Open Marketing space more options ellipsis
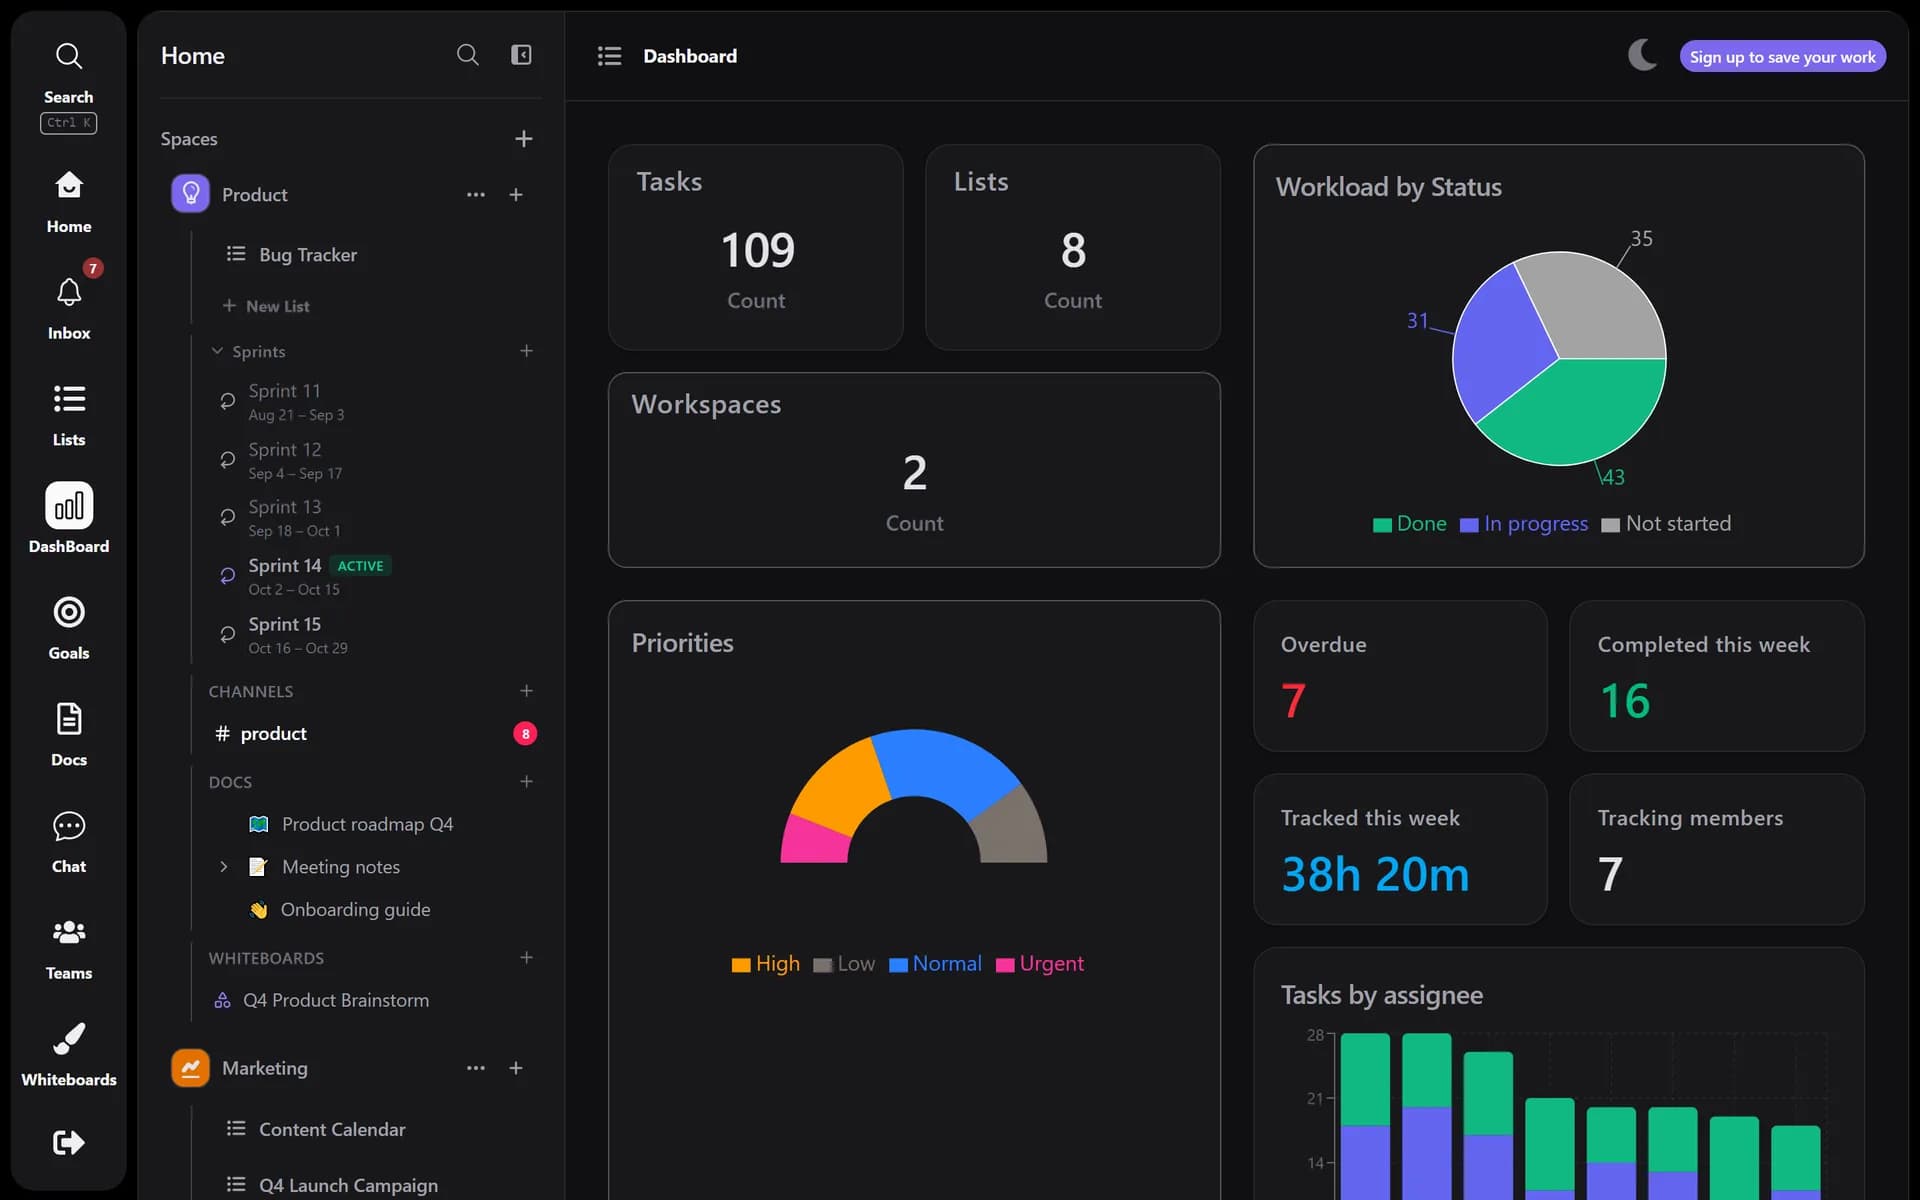The image size is (1920, 1200). click(475, 1068)
